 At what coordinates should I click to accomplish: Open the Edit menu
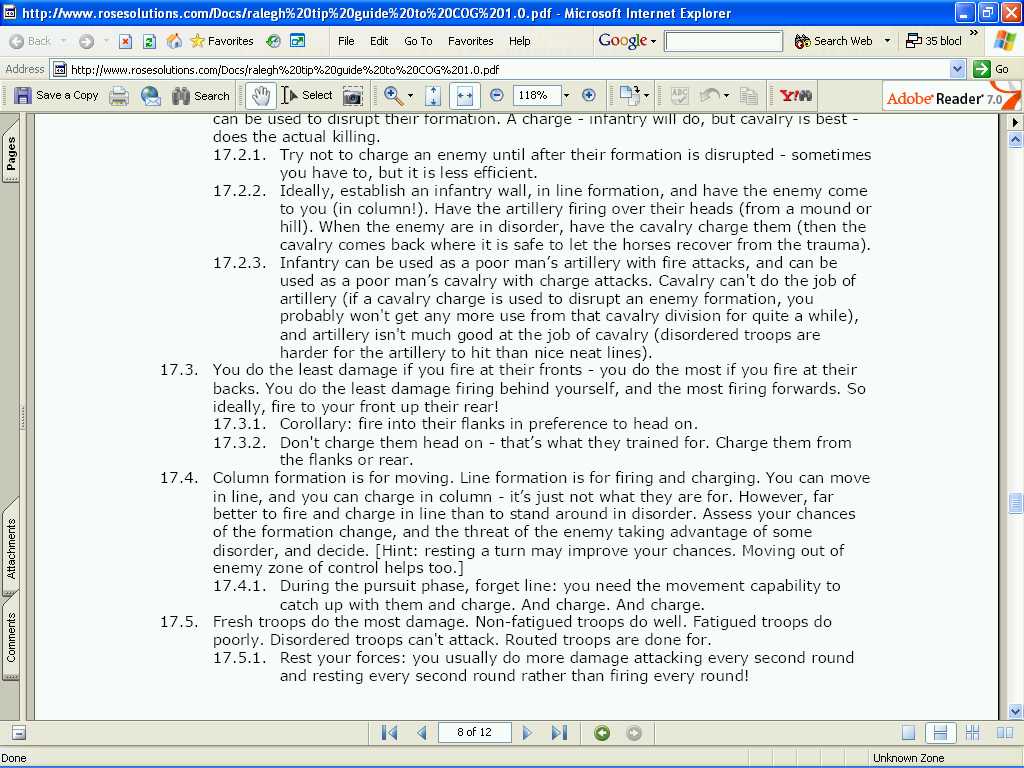tap(379, 41)
